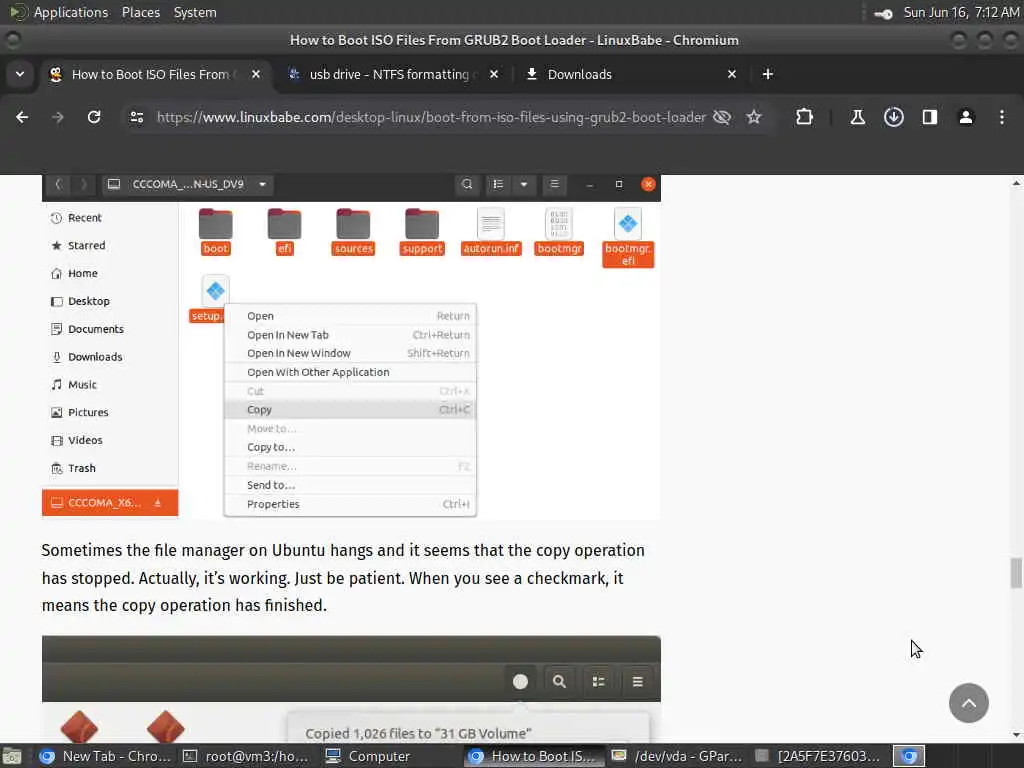The height and width of the screenshot is (768, 1024).
Task: Click the page vertical scrollbar thumb
Action: click(x=1016, y=573)
